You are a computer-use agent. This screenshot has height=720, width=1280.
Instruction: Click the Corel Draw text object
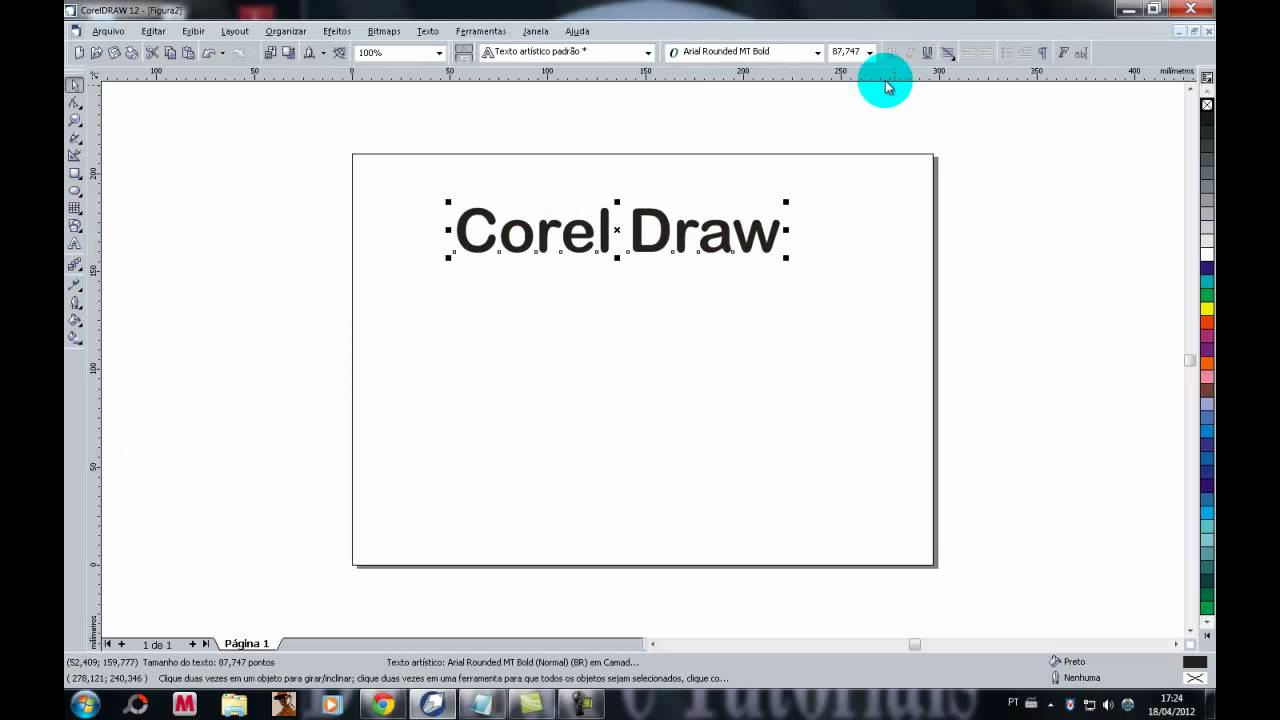617,231
